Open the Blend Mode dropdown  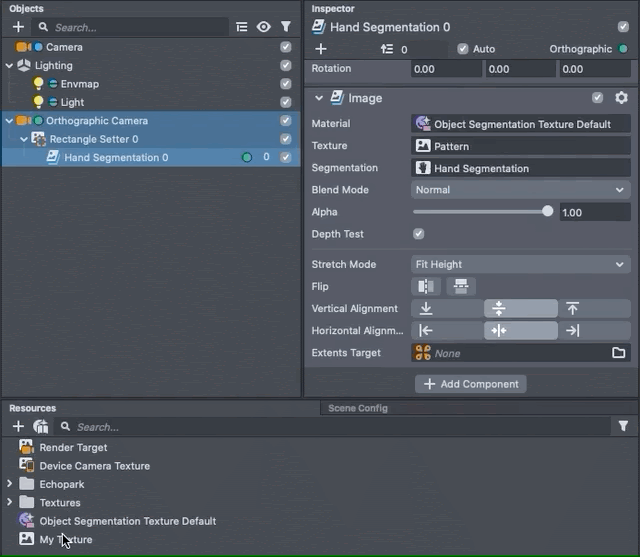(520, 190)
